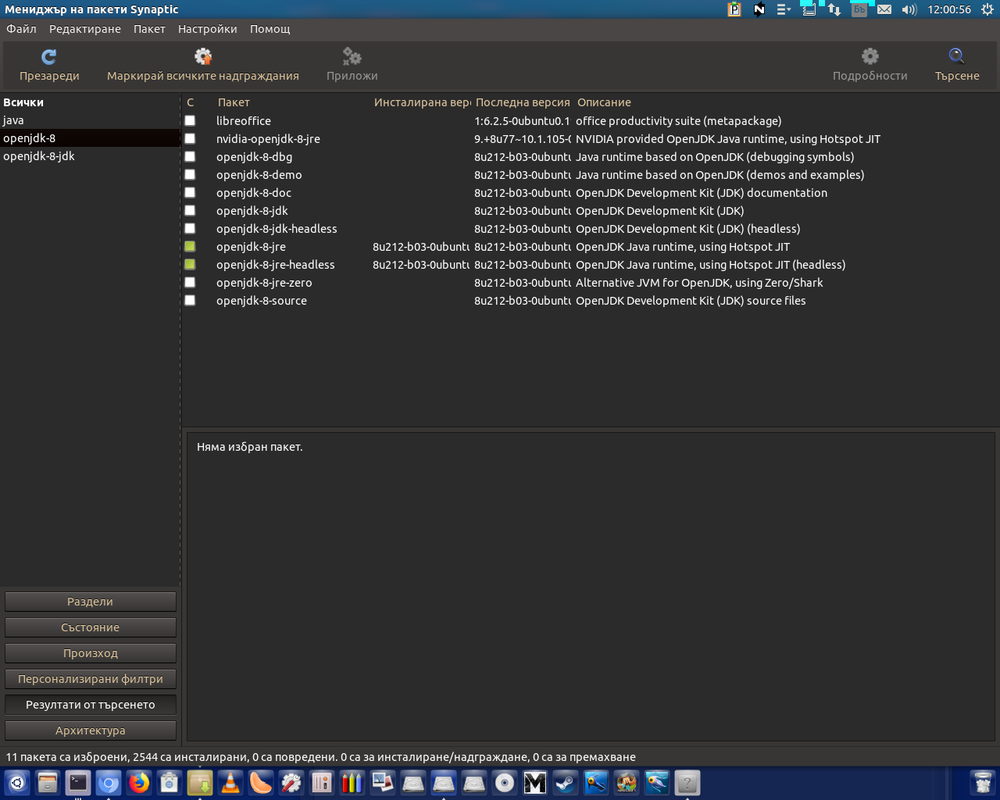
Task: Toggle the libreoffice package checkbox
Action: (x=190, y=121)
